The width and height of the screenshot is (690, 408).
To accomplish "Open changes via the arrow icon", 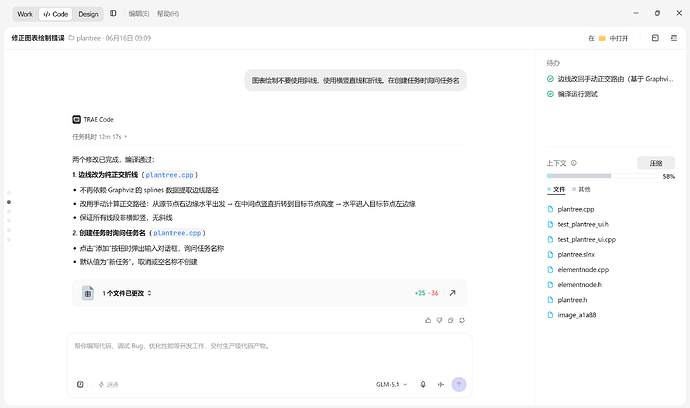I will 452,293.
